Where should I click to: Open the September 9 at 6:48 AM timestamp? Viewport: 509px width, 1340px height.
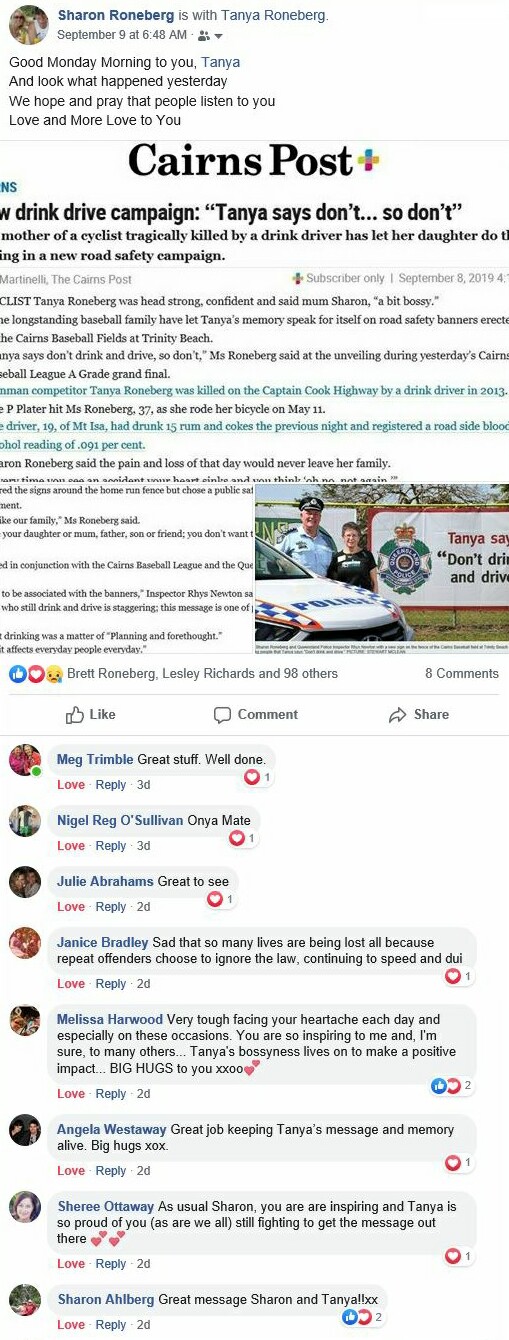123,35
